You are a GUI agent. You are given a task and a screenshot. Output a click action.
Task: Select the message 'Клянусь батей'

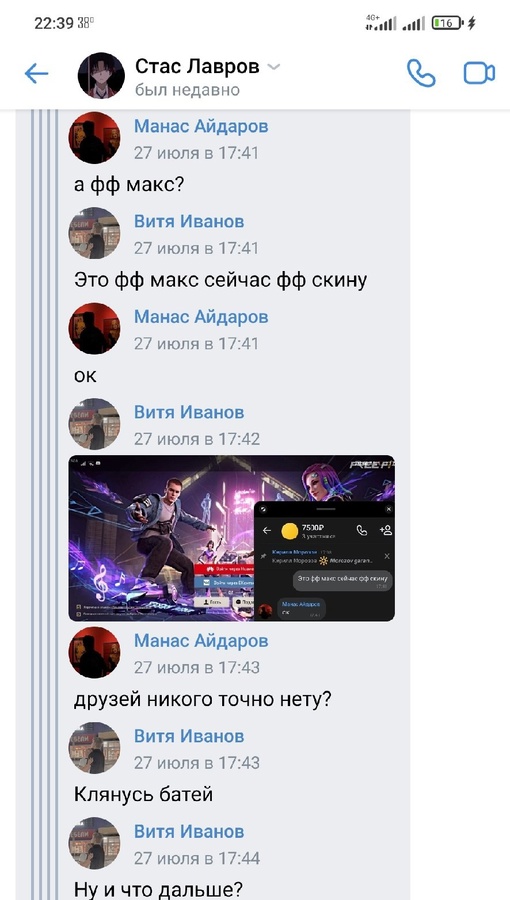click(x=143, y=795)
